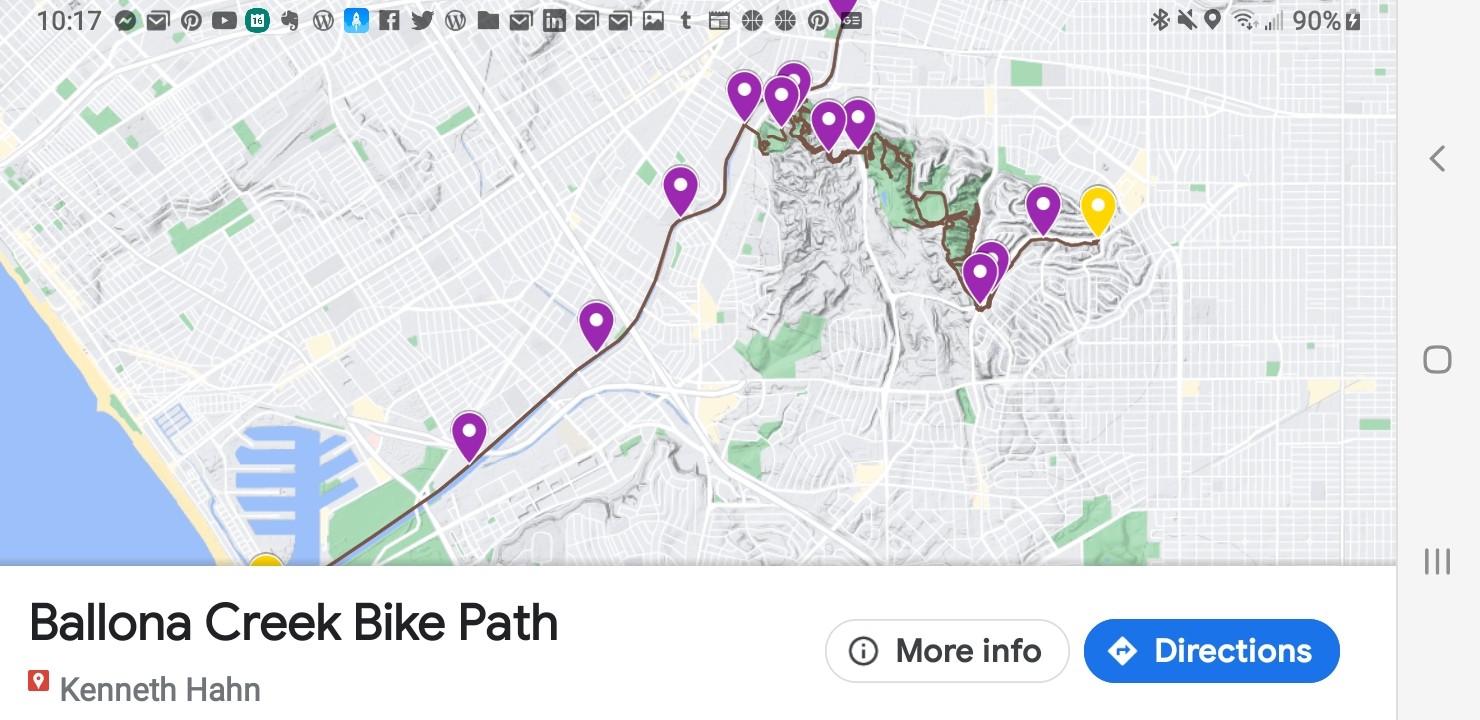Tap the Directions button
The image size is (1480, 720).
(x=1211, y=651)
